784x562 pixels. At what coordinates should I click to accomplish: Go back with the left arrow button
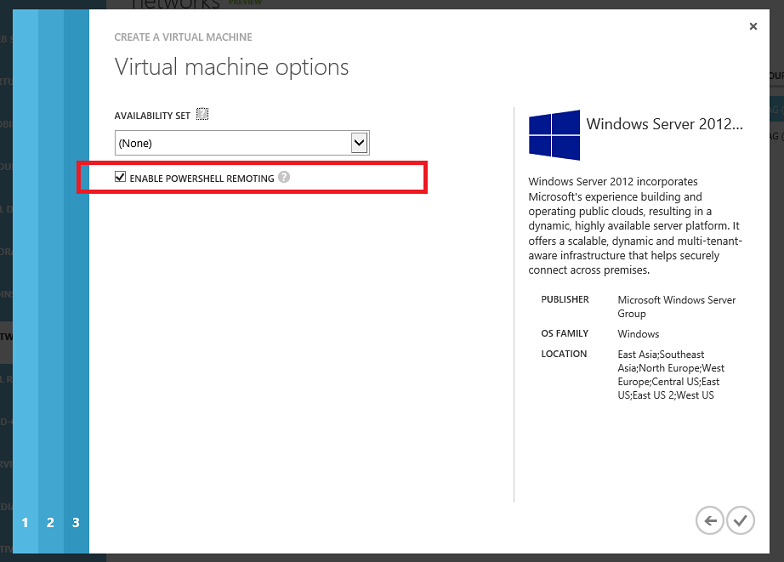[x=710, y=520]
